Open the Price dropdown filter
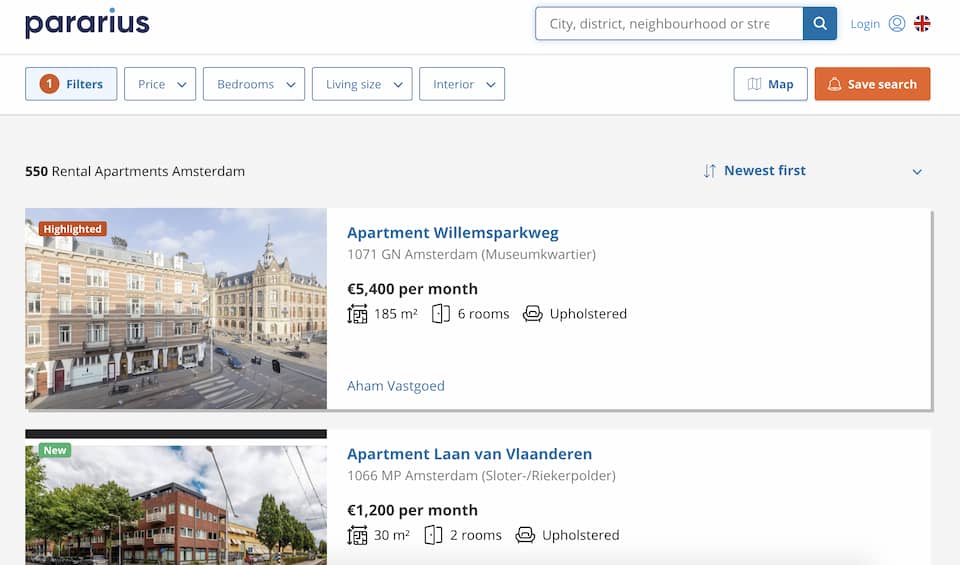The height and width of the screenshot is (565, 960). (x=160, y=84)
